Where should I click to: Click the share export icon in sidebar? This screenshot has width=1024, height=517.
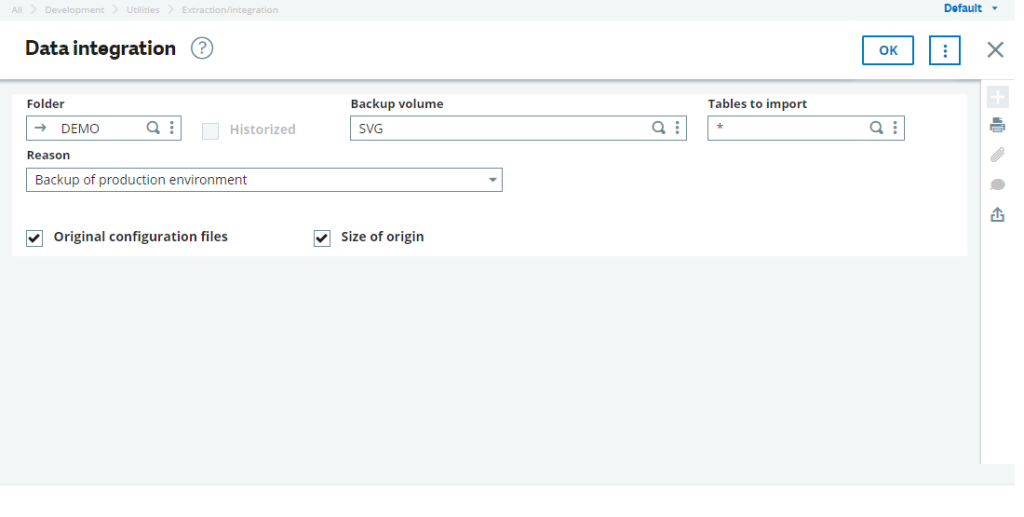[x=997, y=214]
